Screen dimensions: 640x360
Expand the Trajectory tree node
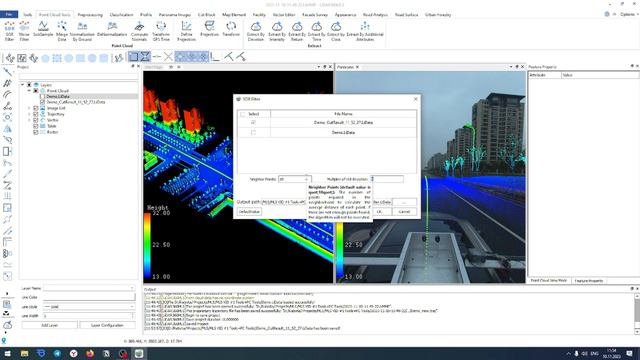(29, 114)
